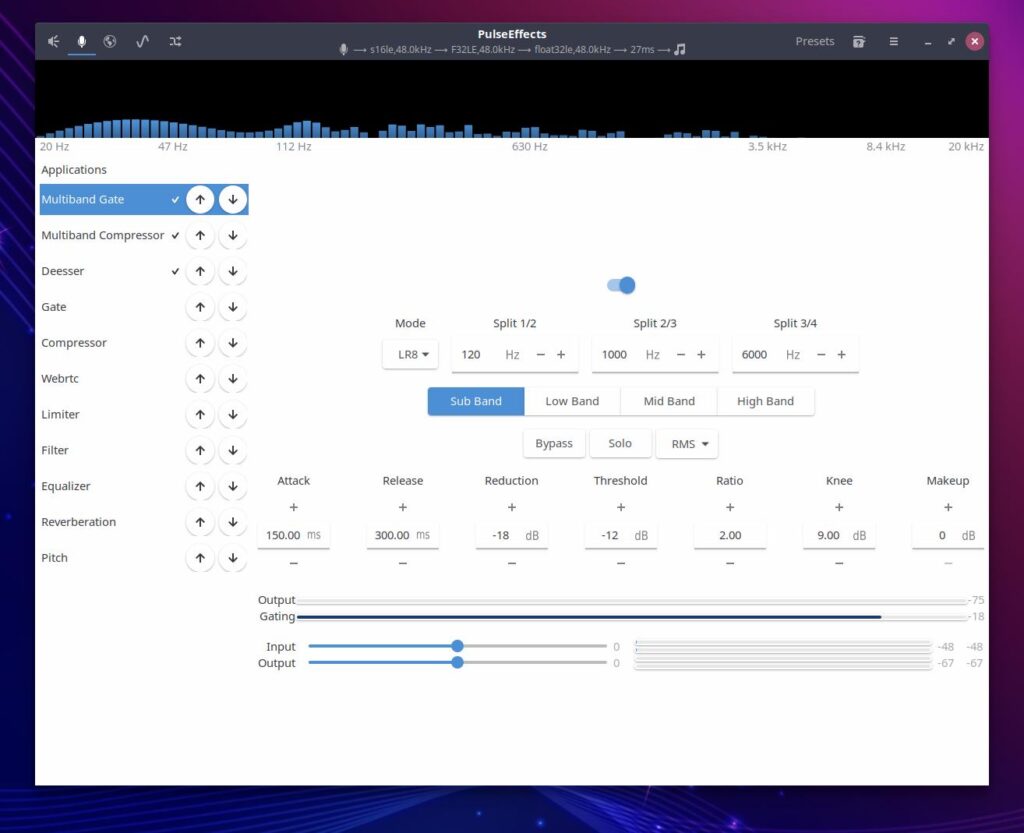Image resolution: width=1024 pixels, height=833 pixels.
Task: Select the High Band tab
Action: point(765,401)
